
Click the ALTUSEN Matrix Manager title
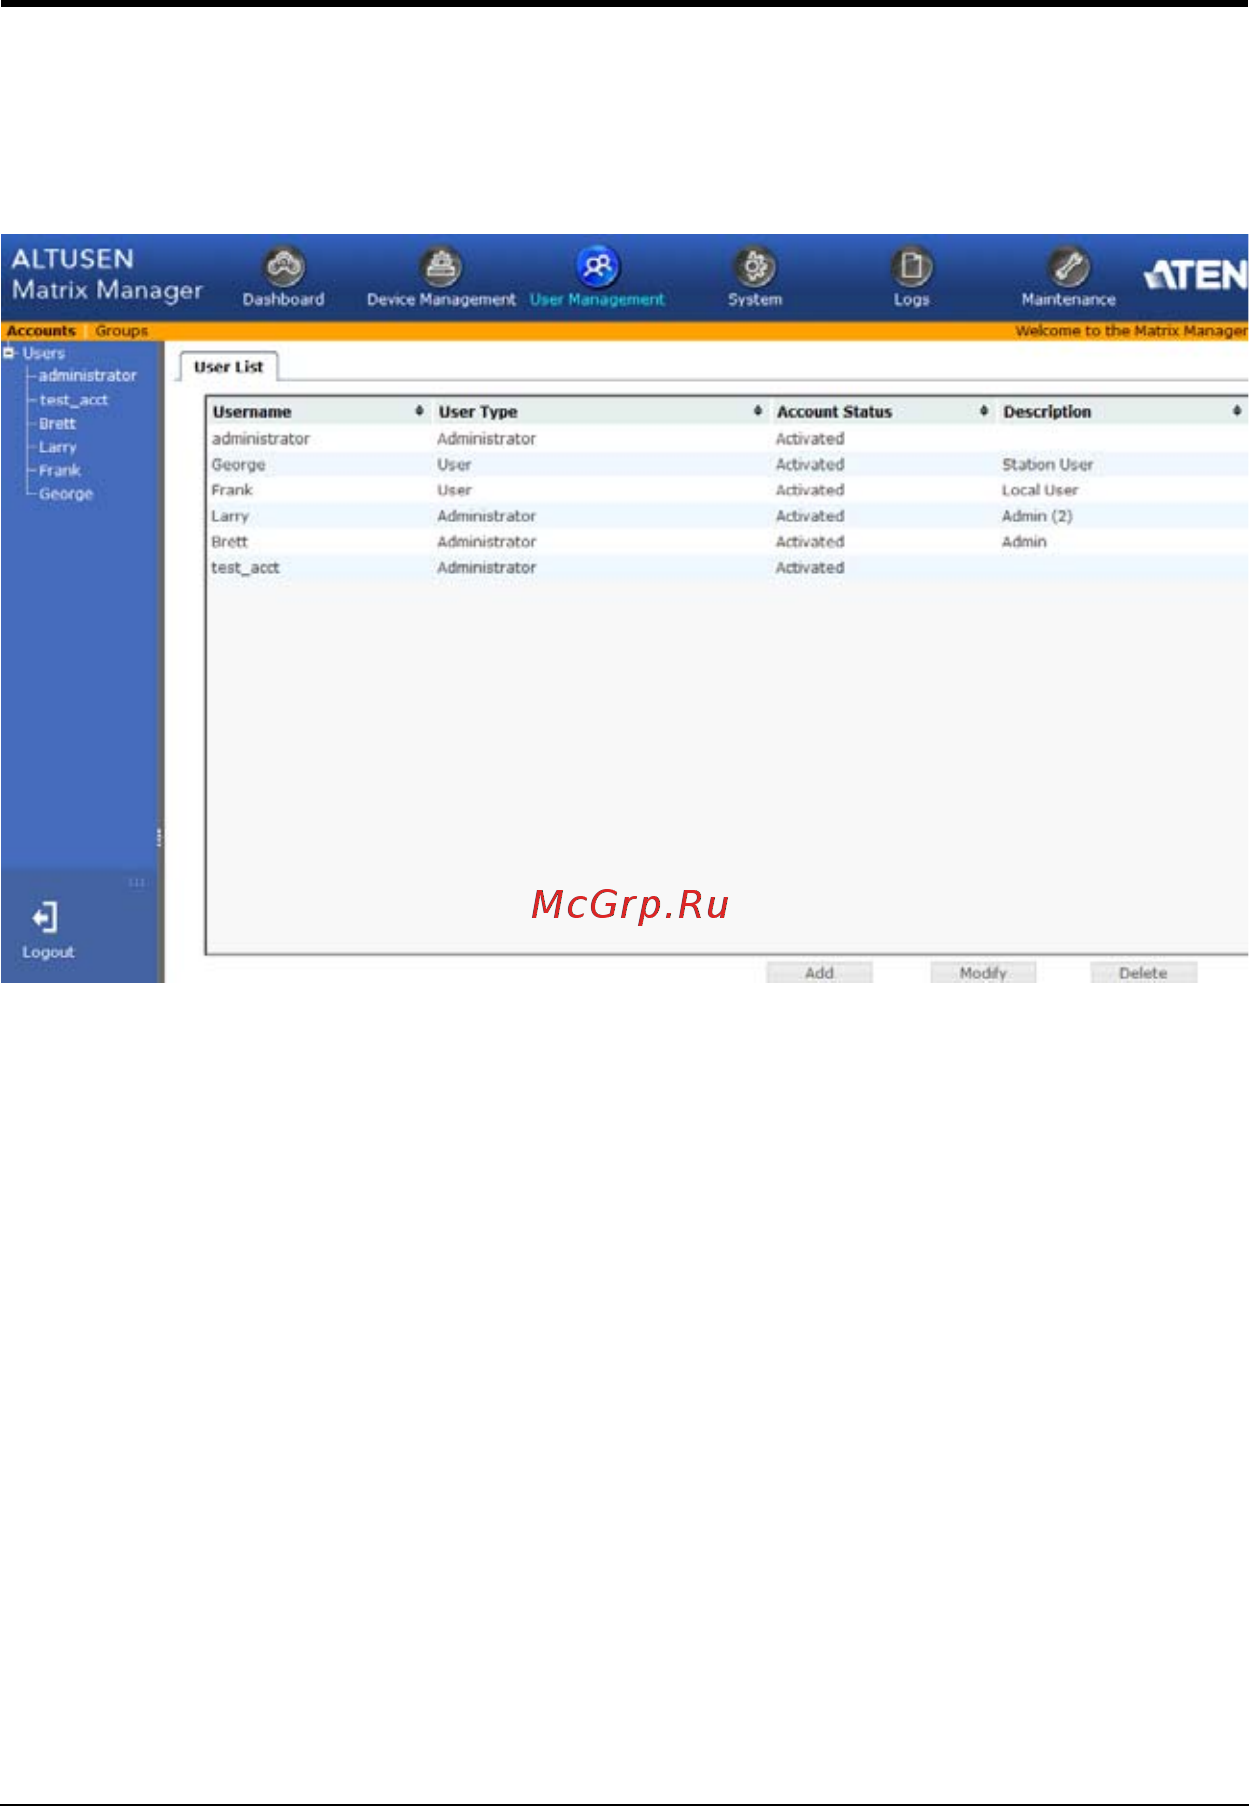coord(107,275)
